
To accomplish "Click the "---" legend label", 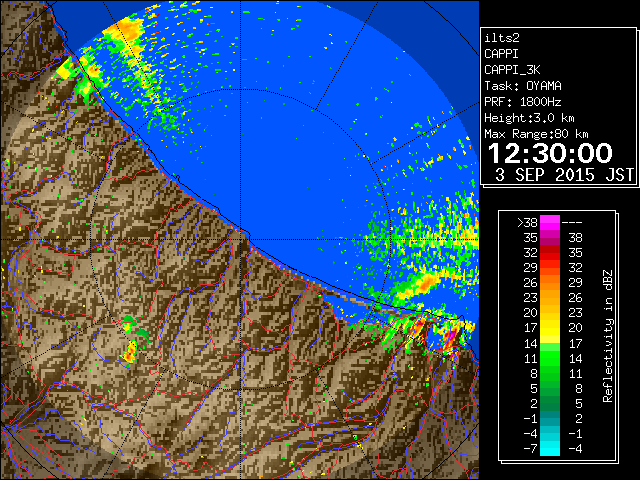I will pyautogui.click(x=572, y=223).
